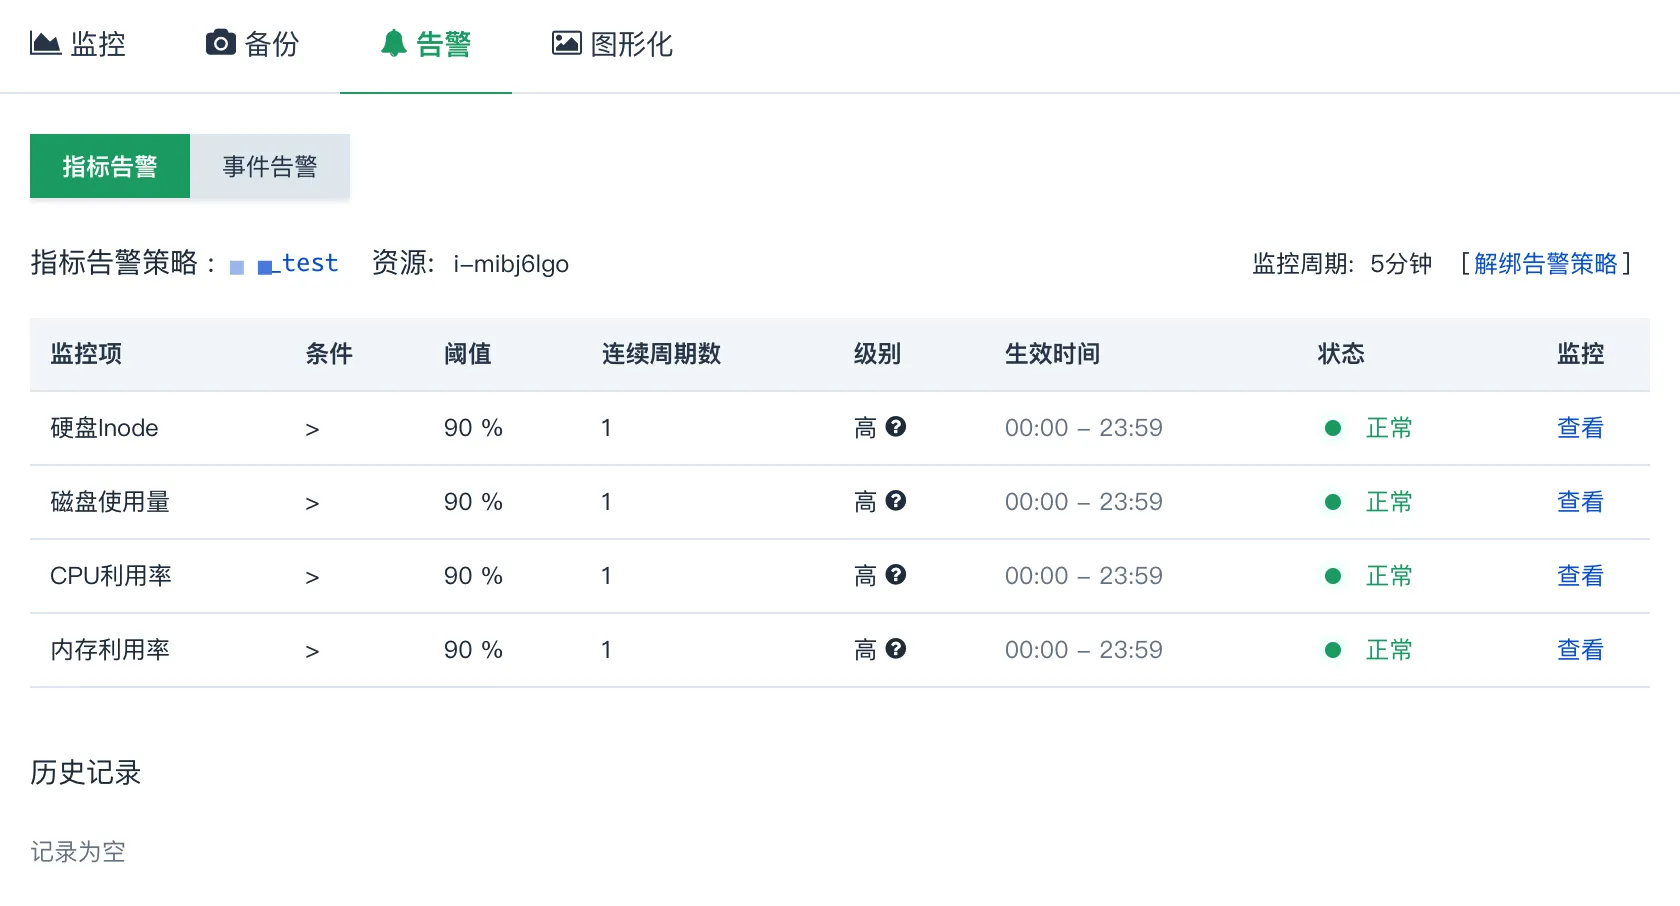Click green status dot in 磁盘使用量 row
Screen dimensions: 1680x906
1333,502
